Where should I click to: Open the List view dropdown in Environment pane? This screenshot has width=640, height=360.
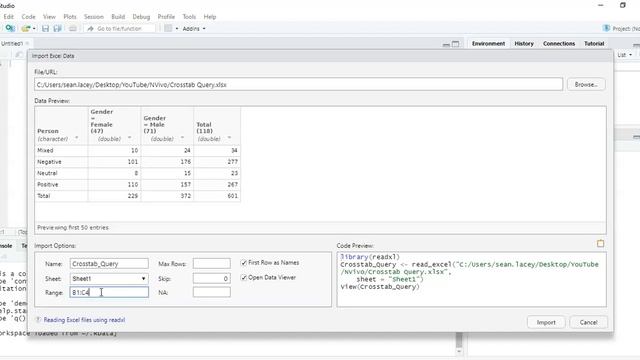click(624, 55)
